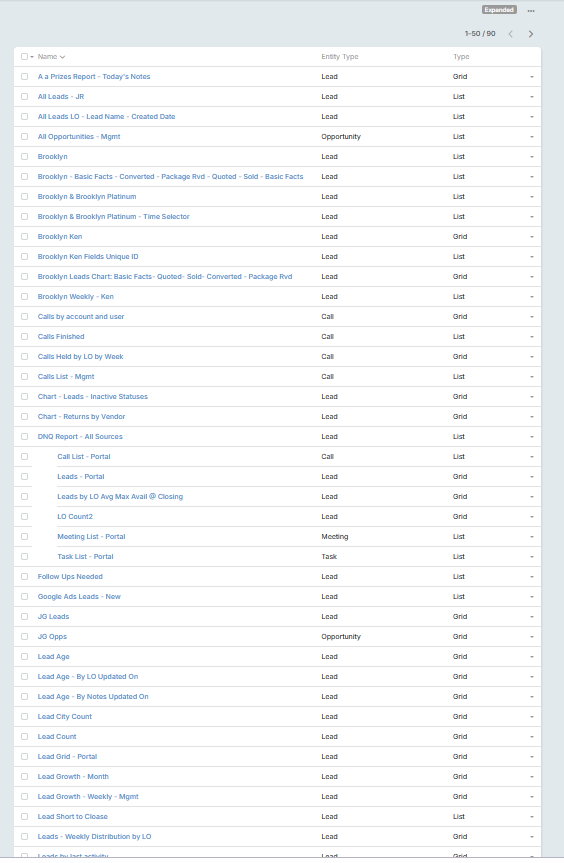Open Leads - Weekly Distribution by LO
Viewport: 564px width, 863px height.
click(94, 837)
